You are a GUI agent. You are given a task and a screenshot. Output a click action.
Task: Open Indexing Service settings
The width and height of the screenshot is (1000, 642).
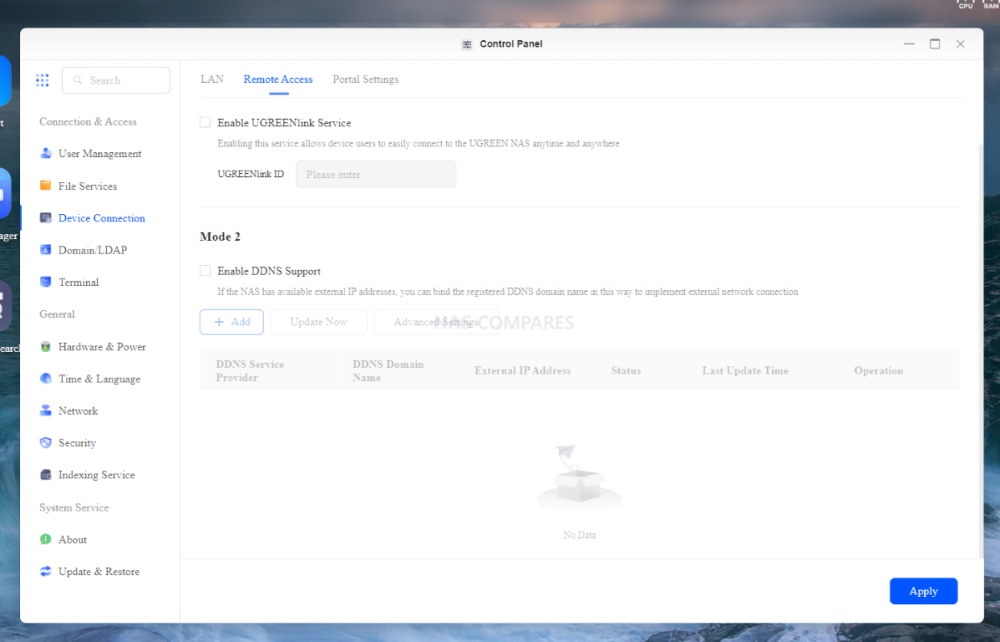[x=96, y=475]
